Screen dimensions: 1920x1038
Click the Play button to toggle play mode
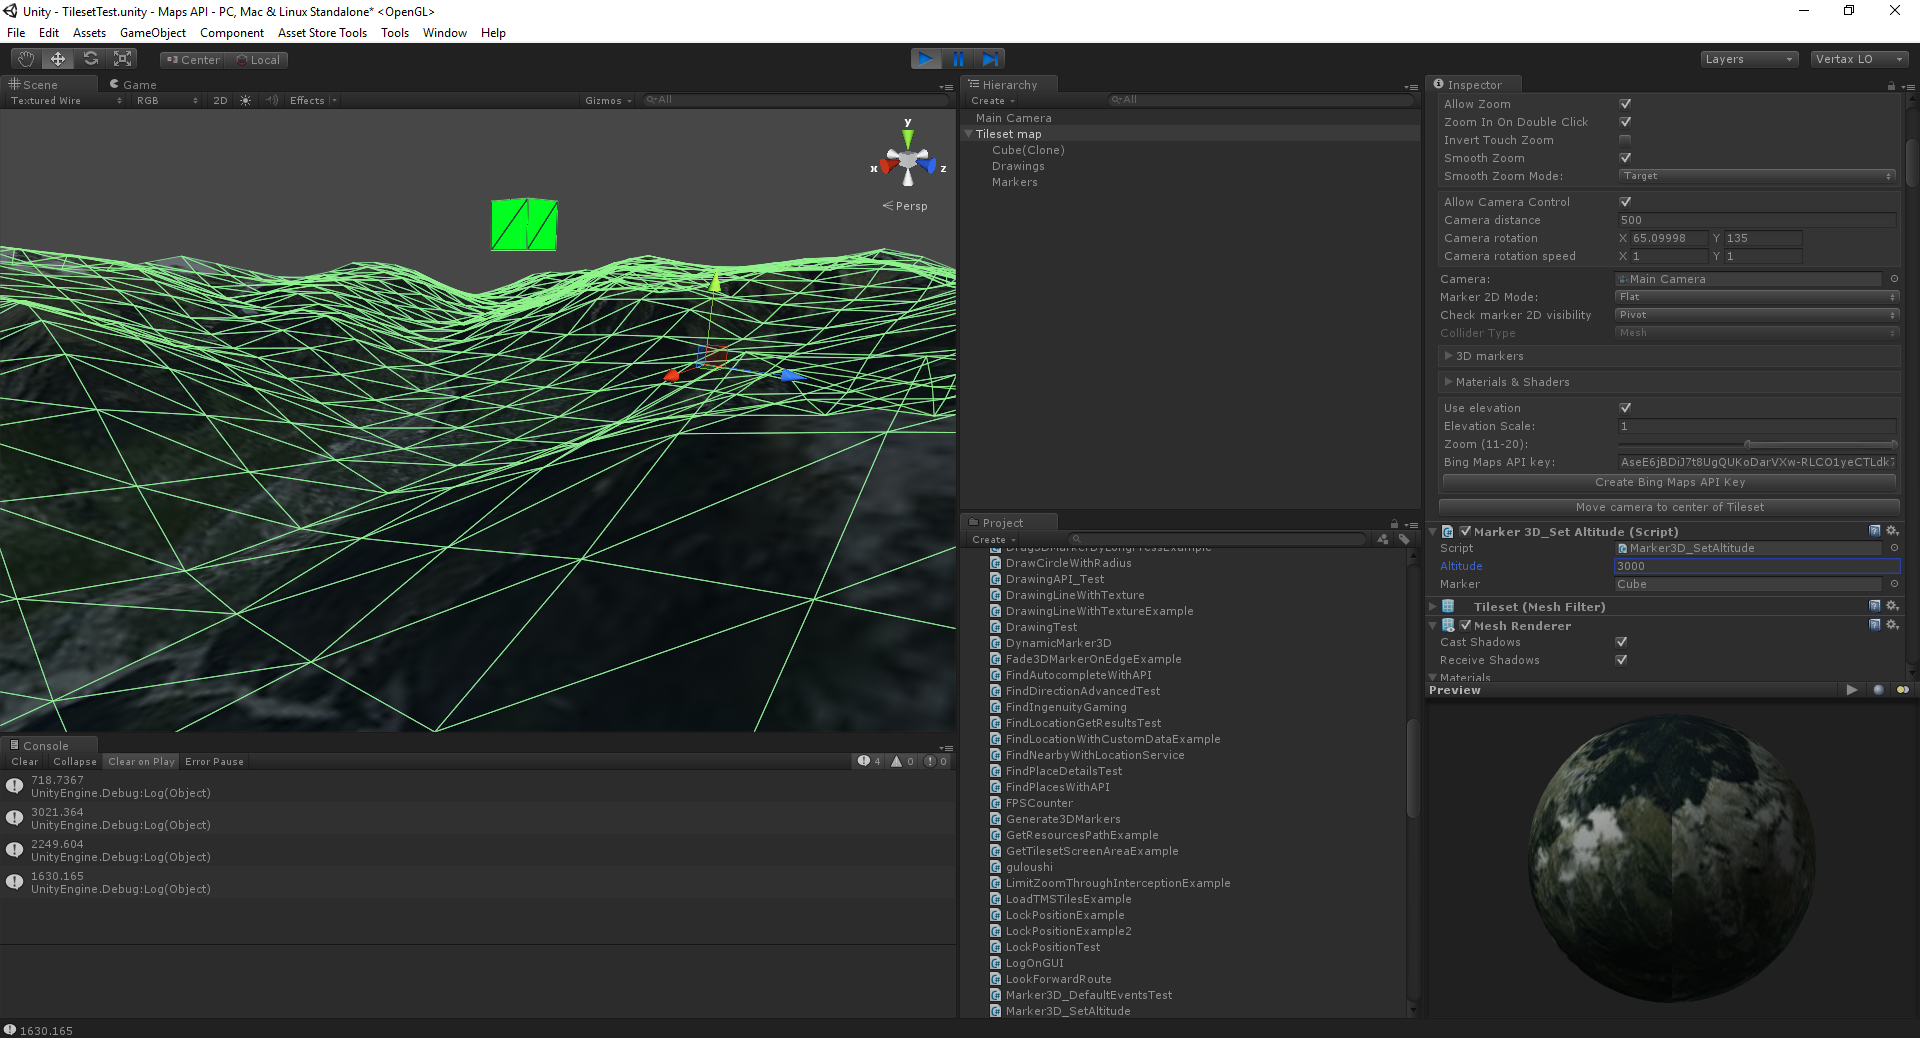[x=926, y=59]
